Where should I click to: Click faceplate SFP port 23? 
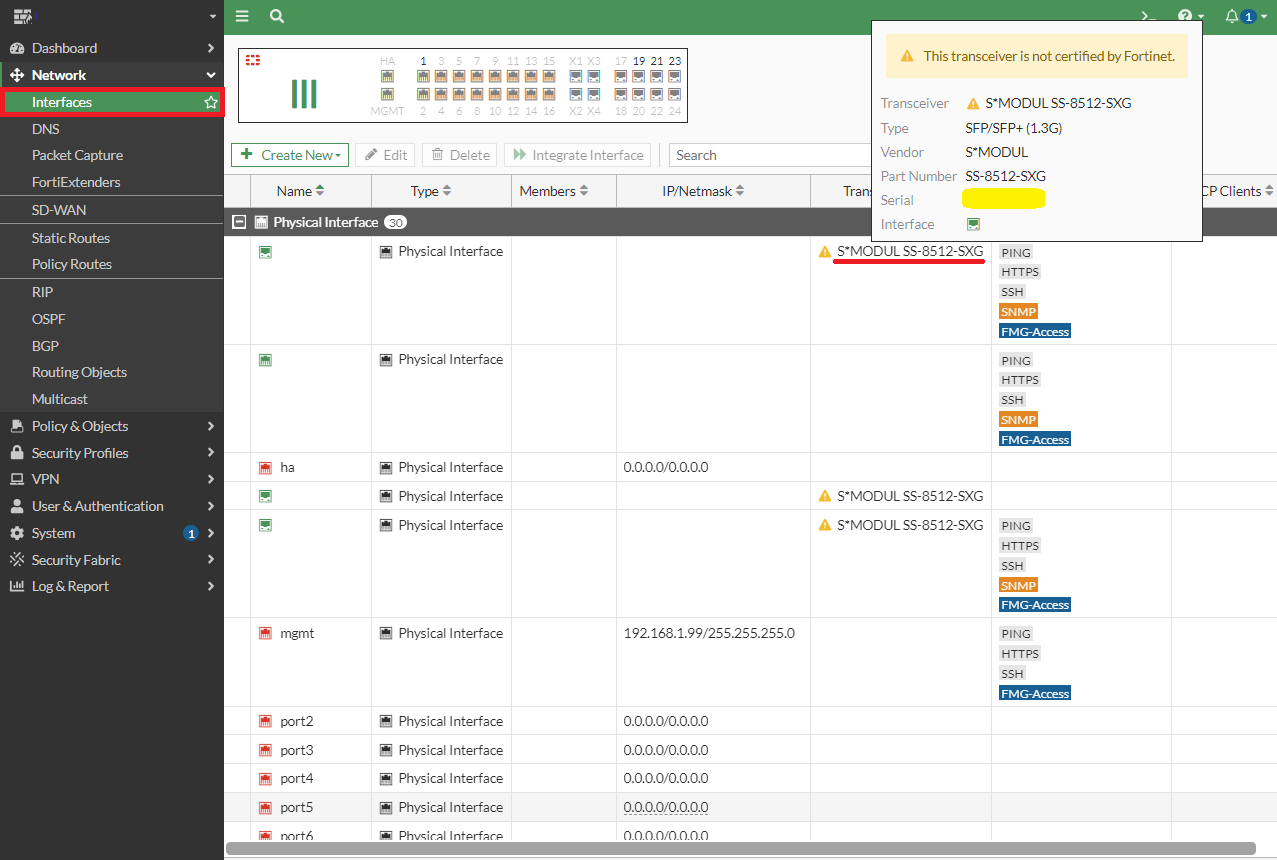tap(675, 76)
